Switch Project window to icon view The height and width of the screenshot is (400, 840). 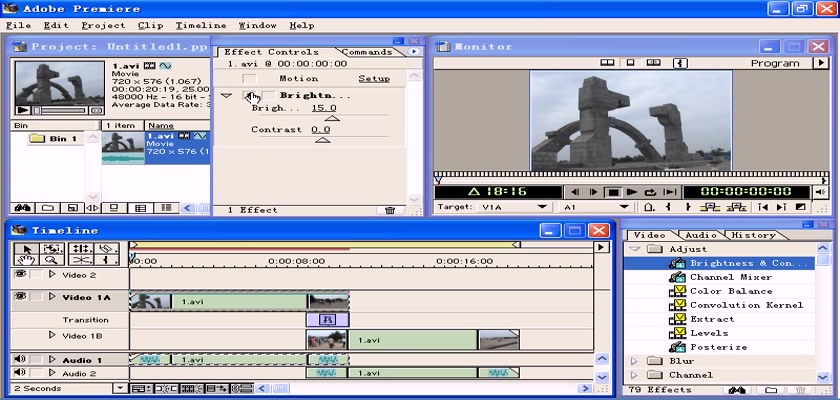(x=114, y=208)
